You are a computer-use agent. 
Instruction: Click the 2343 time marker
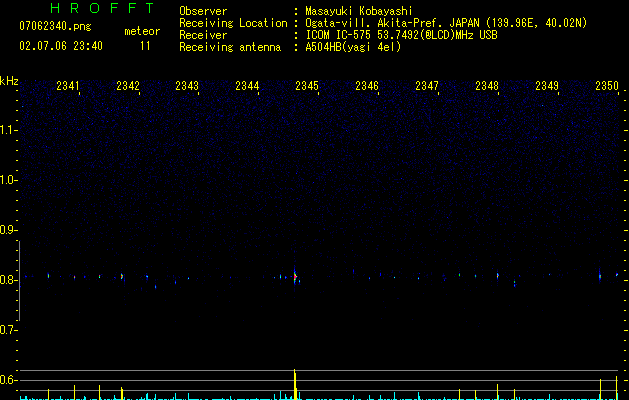187,86
